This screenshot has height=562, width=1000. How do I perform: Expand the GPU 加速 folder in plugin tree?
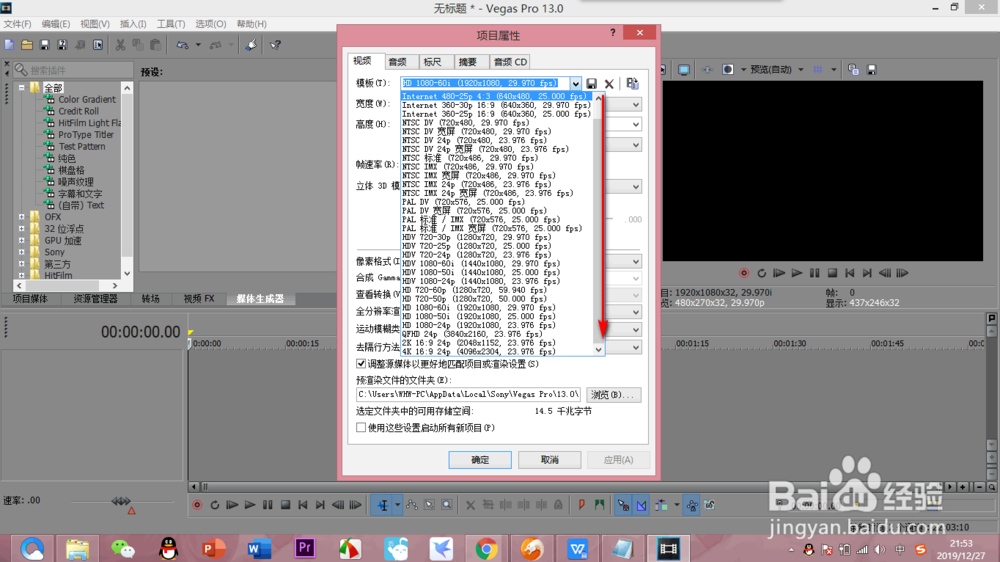pos(22,240)
